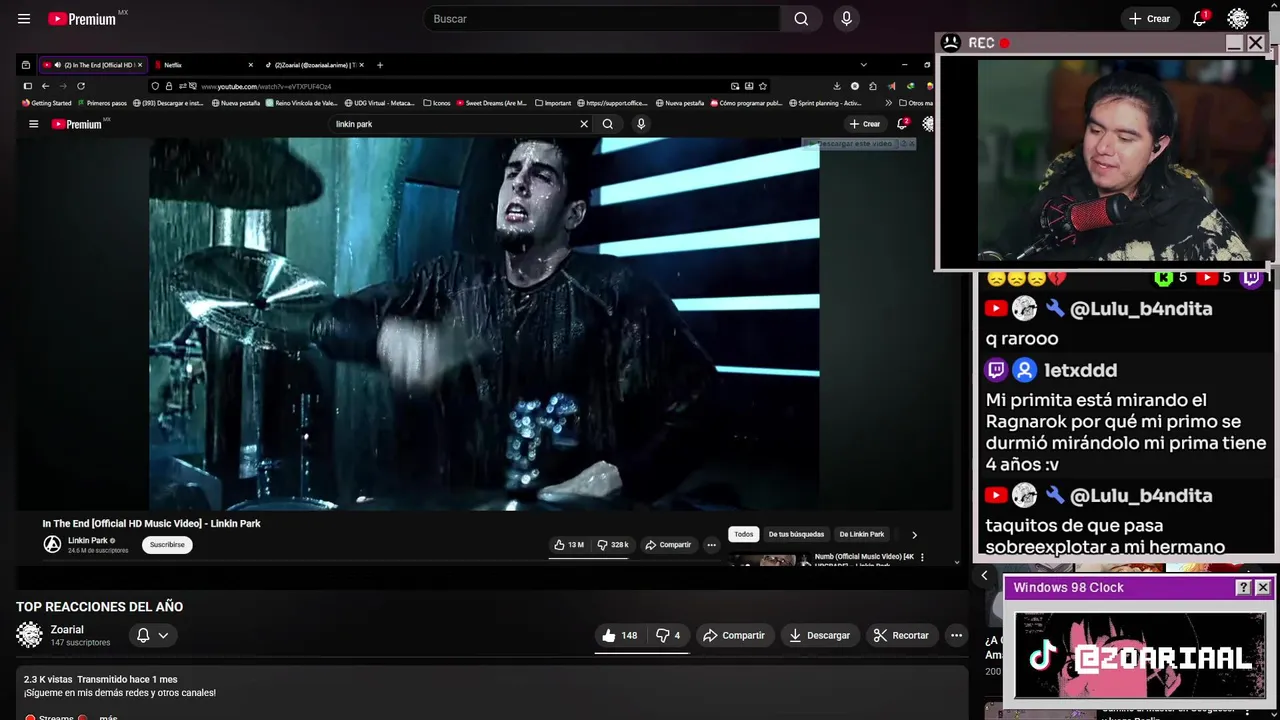Click the help '?' on Windows 98 Clock

click(x=1243, y=588)
